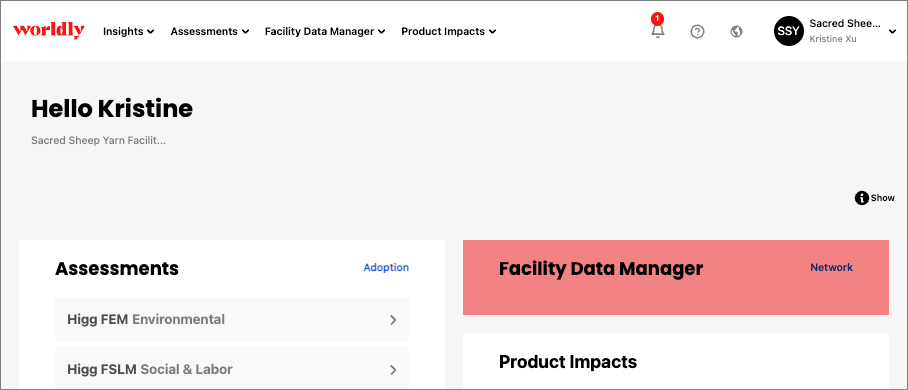Open the Insights menu
The height and width of the screenshot is (390, 908).
tap(129, 32)
